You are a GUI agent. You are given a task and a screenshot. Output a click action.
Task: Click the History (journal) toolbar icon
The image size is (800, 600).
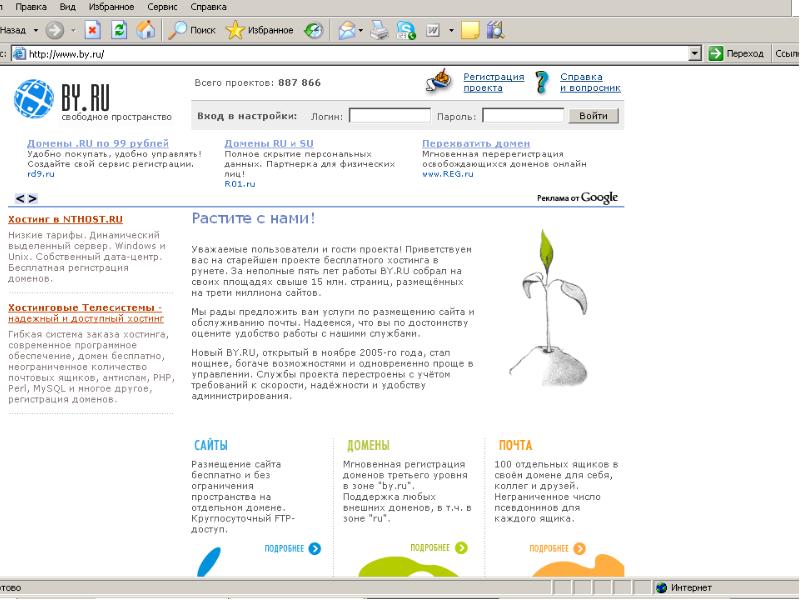click(314, 30)
